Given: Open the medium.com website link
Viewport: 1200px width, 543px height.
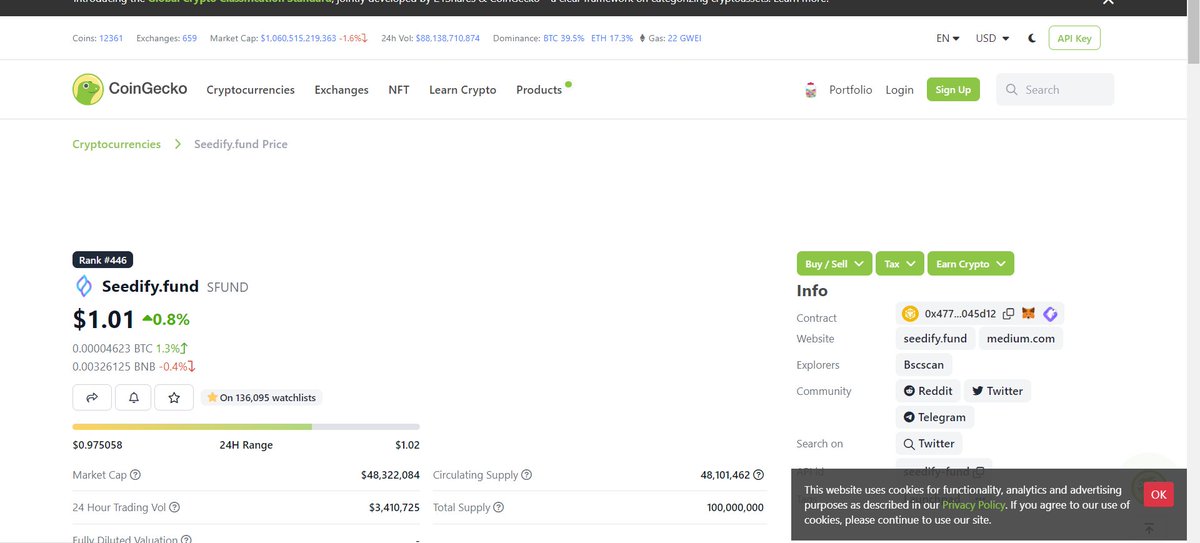Looking at the screenshot, I should 1020,339.
